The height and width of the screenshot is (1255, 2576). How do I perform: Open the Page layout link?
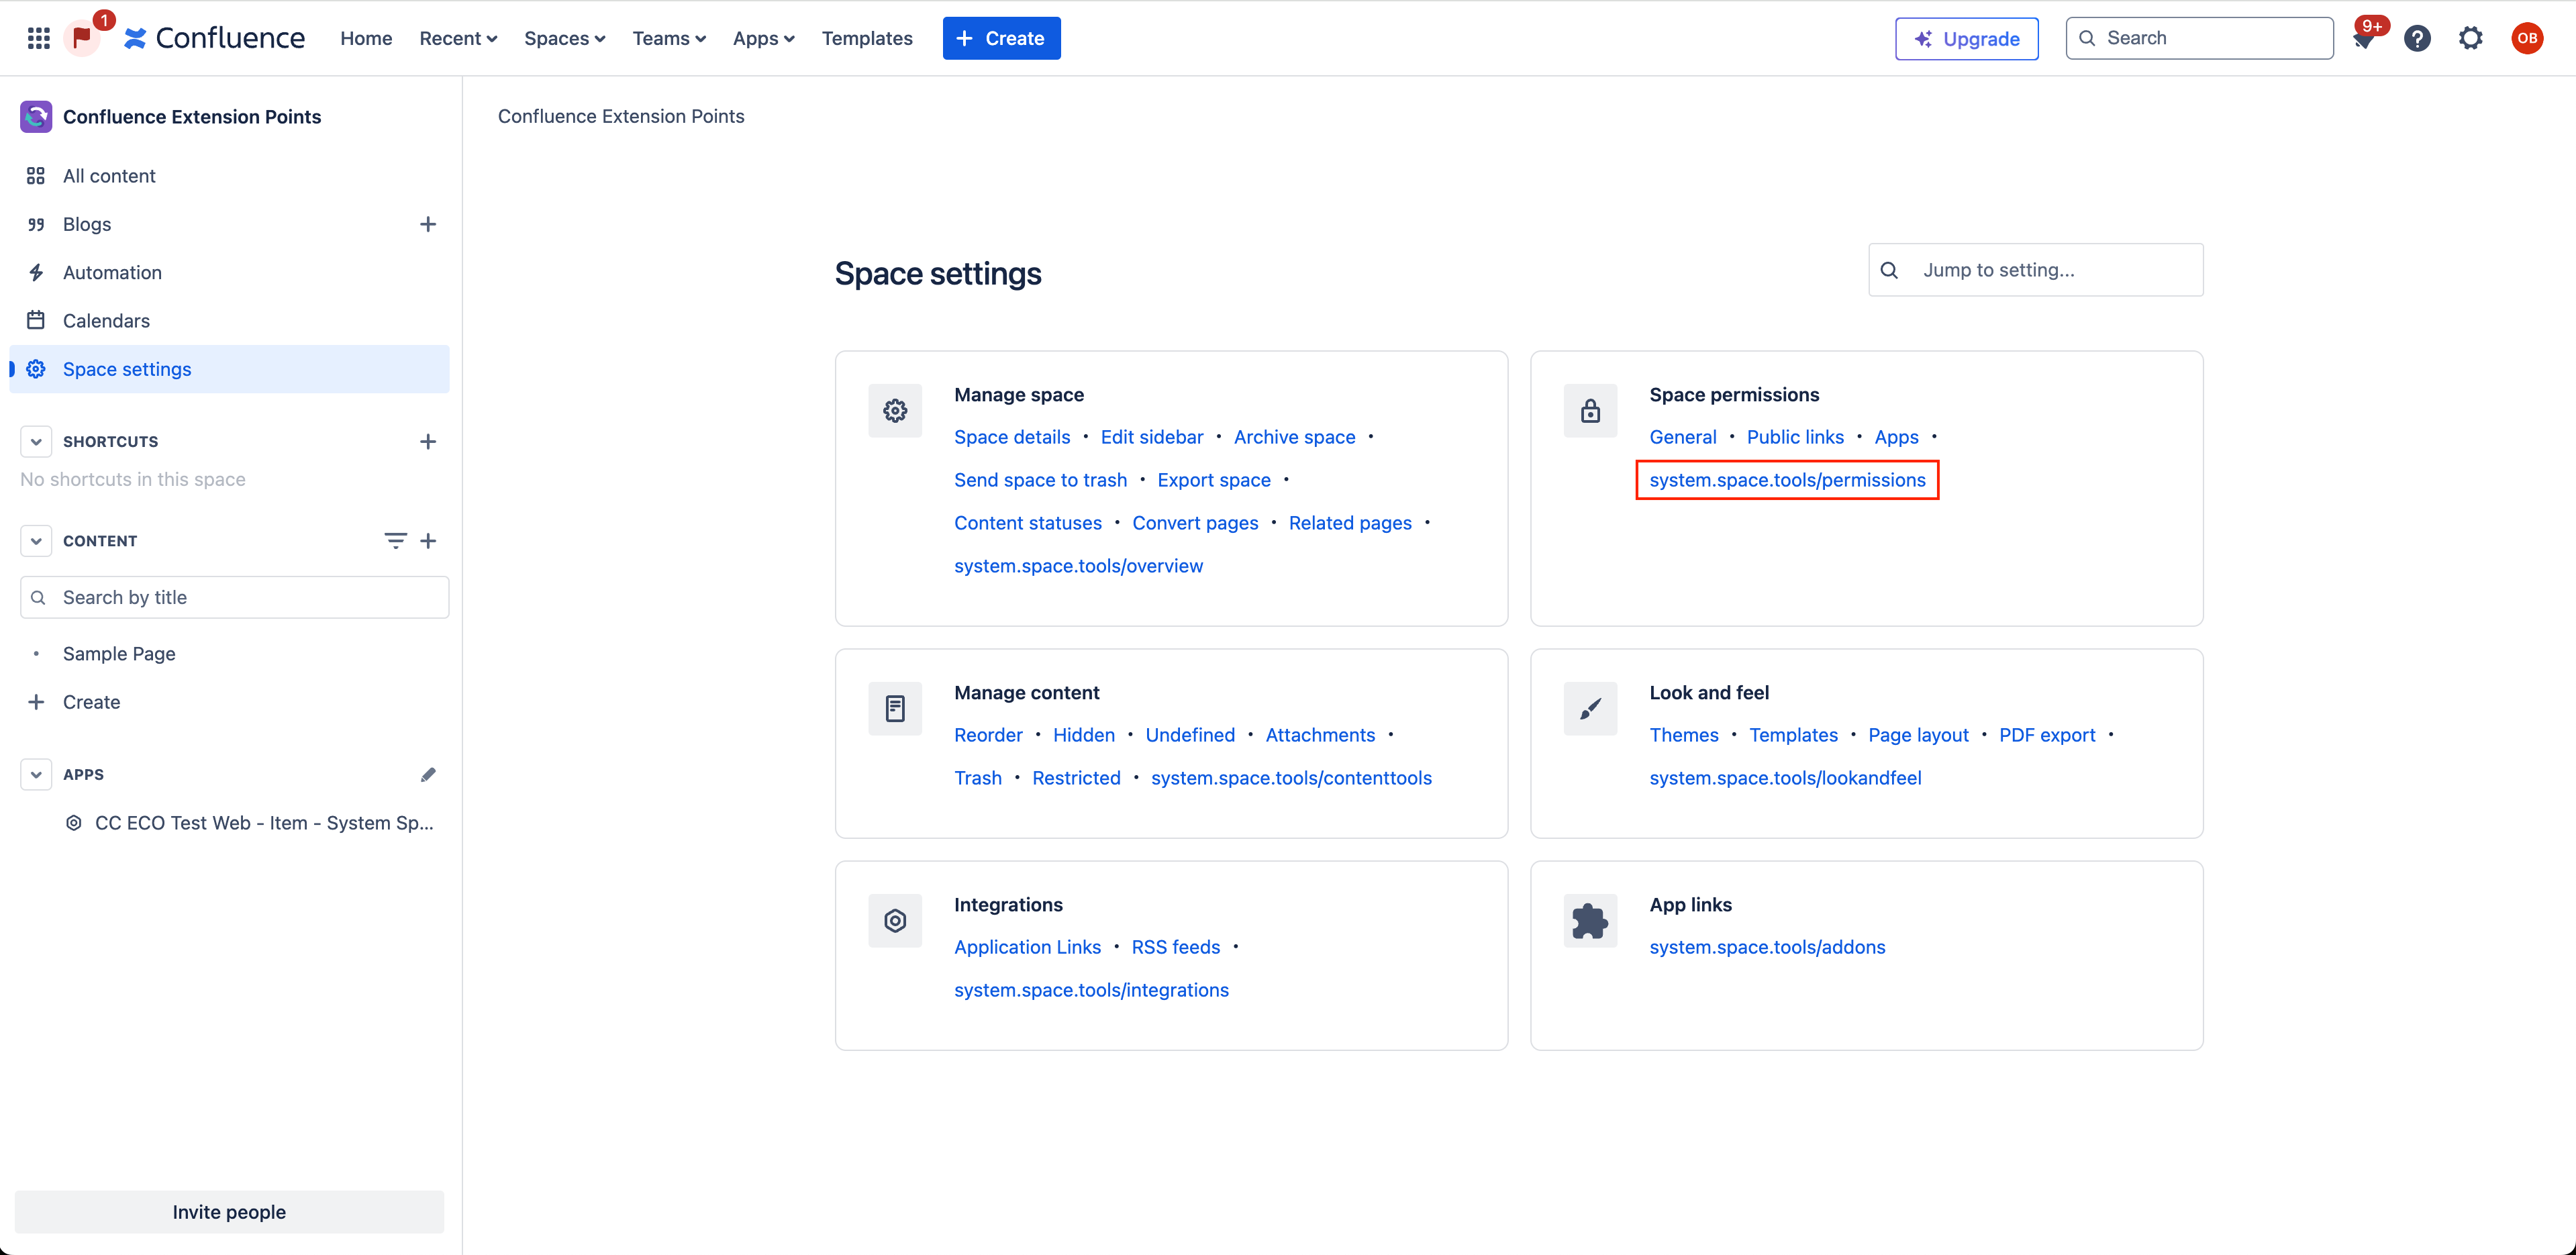click(x=1917, y=735)
